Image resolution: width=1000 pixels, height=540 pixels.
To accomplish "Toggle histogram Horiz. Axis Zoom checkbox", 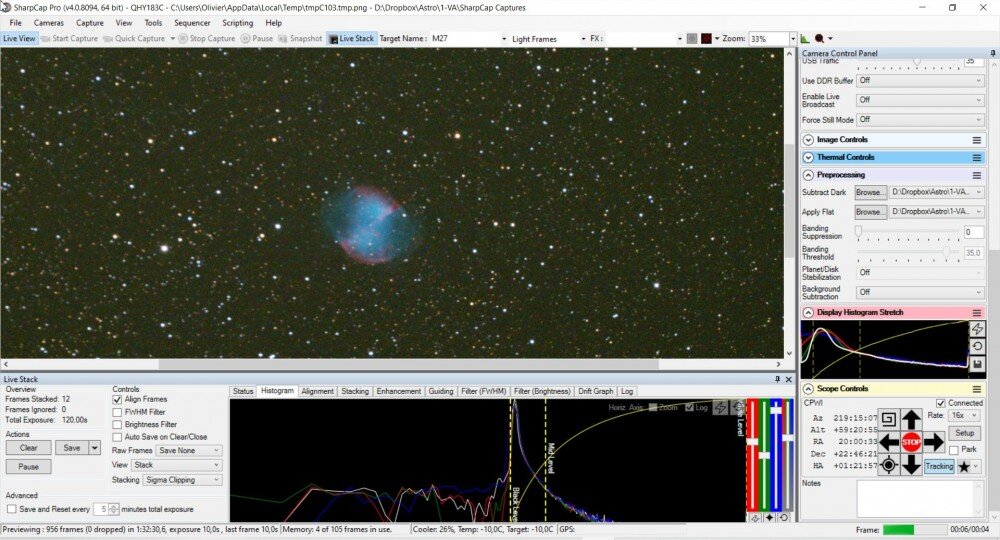I will 652,407.
